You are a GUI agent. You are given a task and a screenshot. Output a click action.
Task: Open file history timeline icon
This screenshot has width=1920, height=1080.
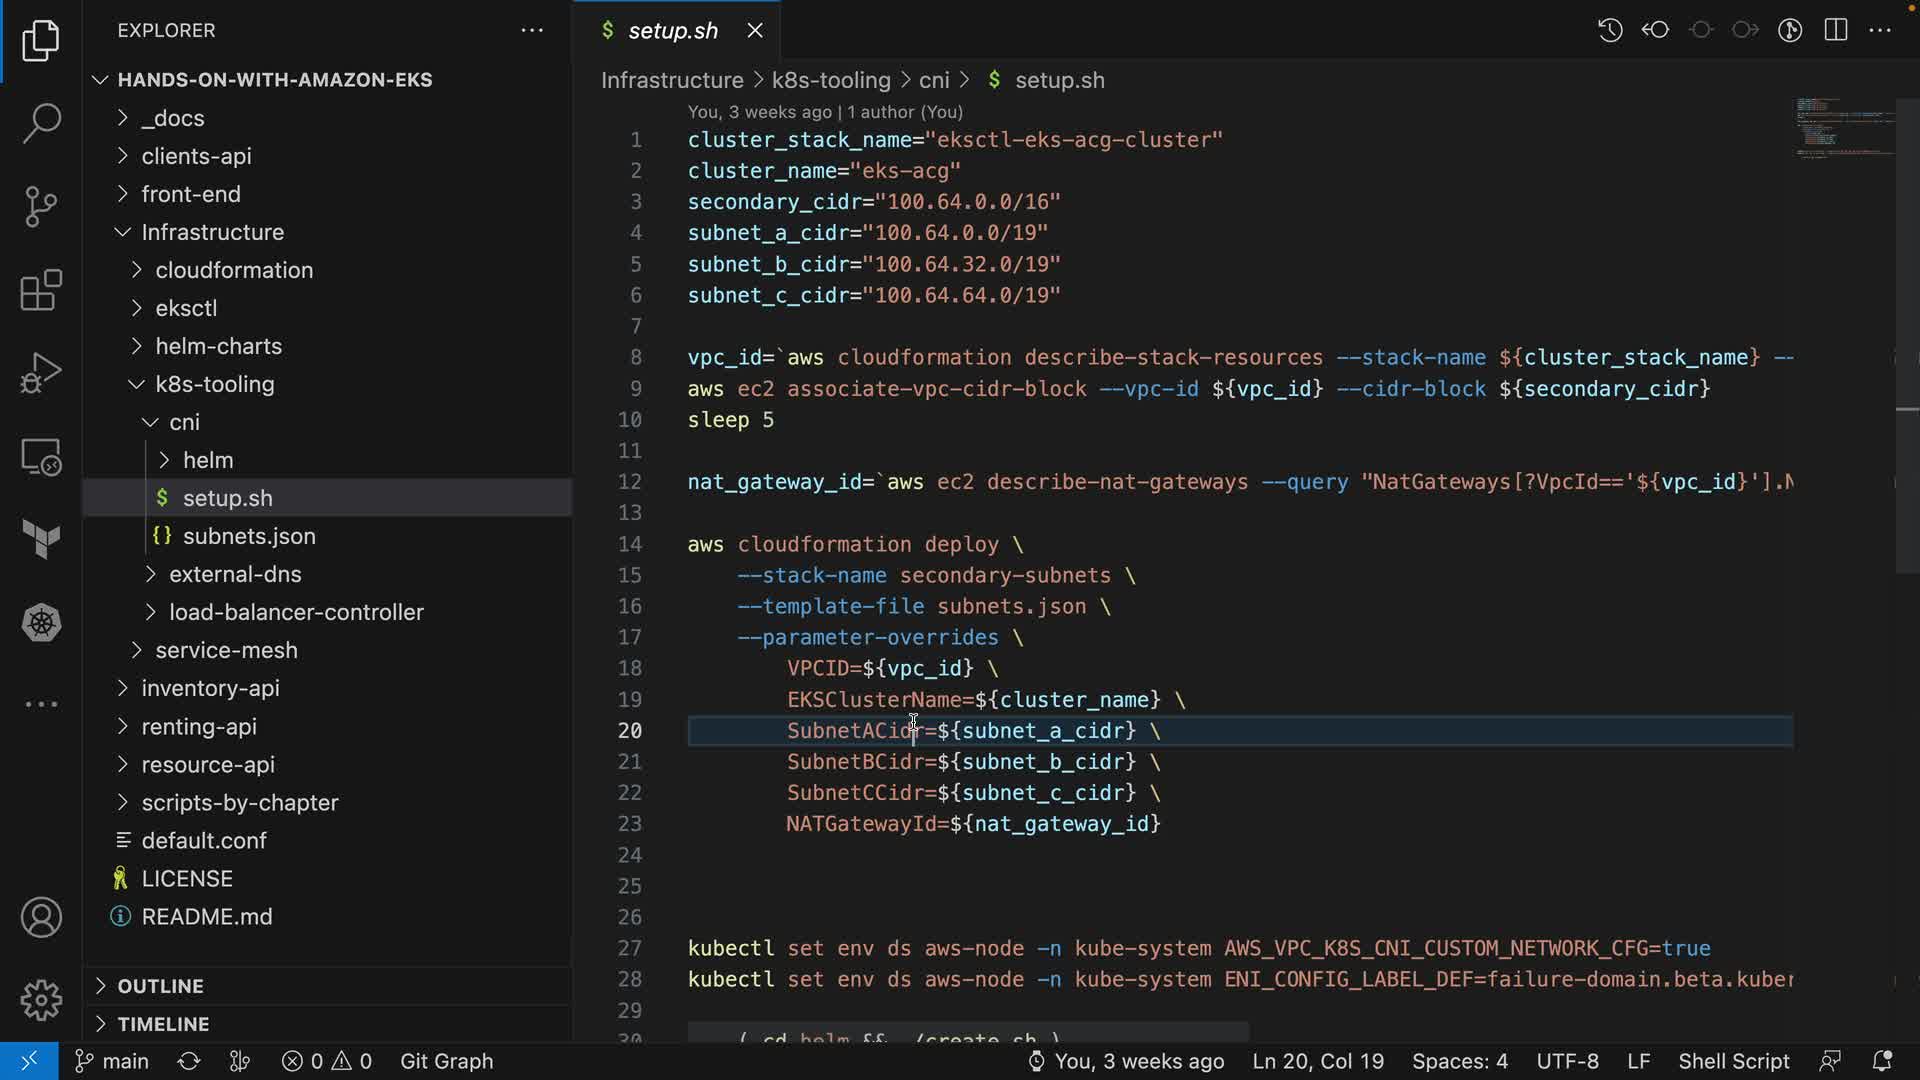pos(1609,30)
